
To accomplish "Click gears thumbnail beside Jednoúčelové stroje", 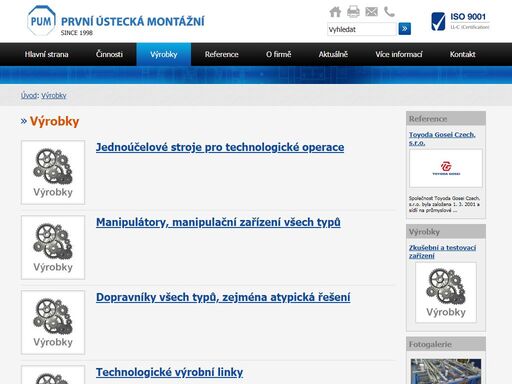I will click(x=53, y=172).
